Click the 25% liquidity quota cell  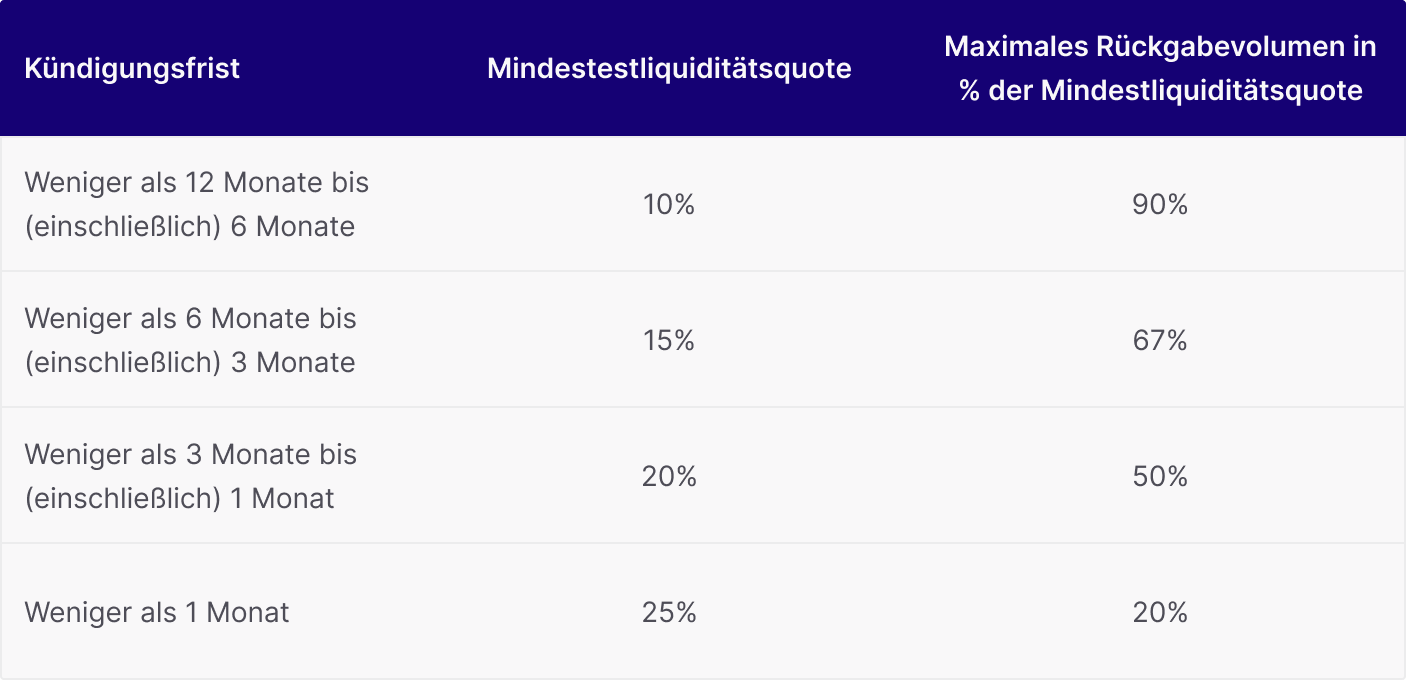click(669, 612)
